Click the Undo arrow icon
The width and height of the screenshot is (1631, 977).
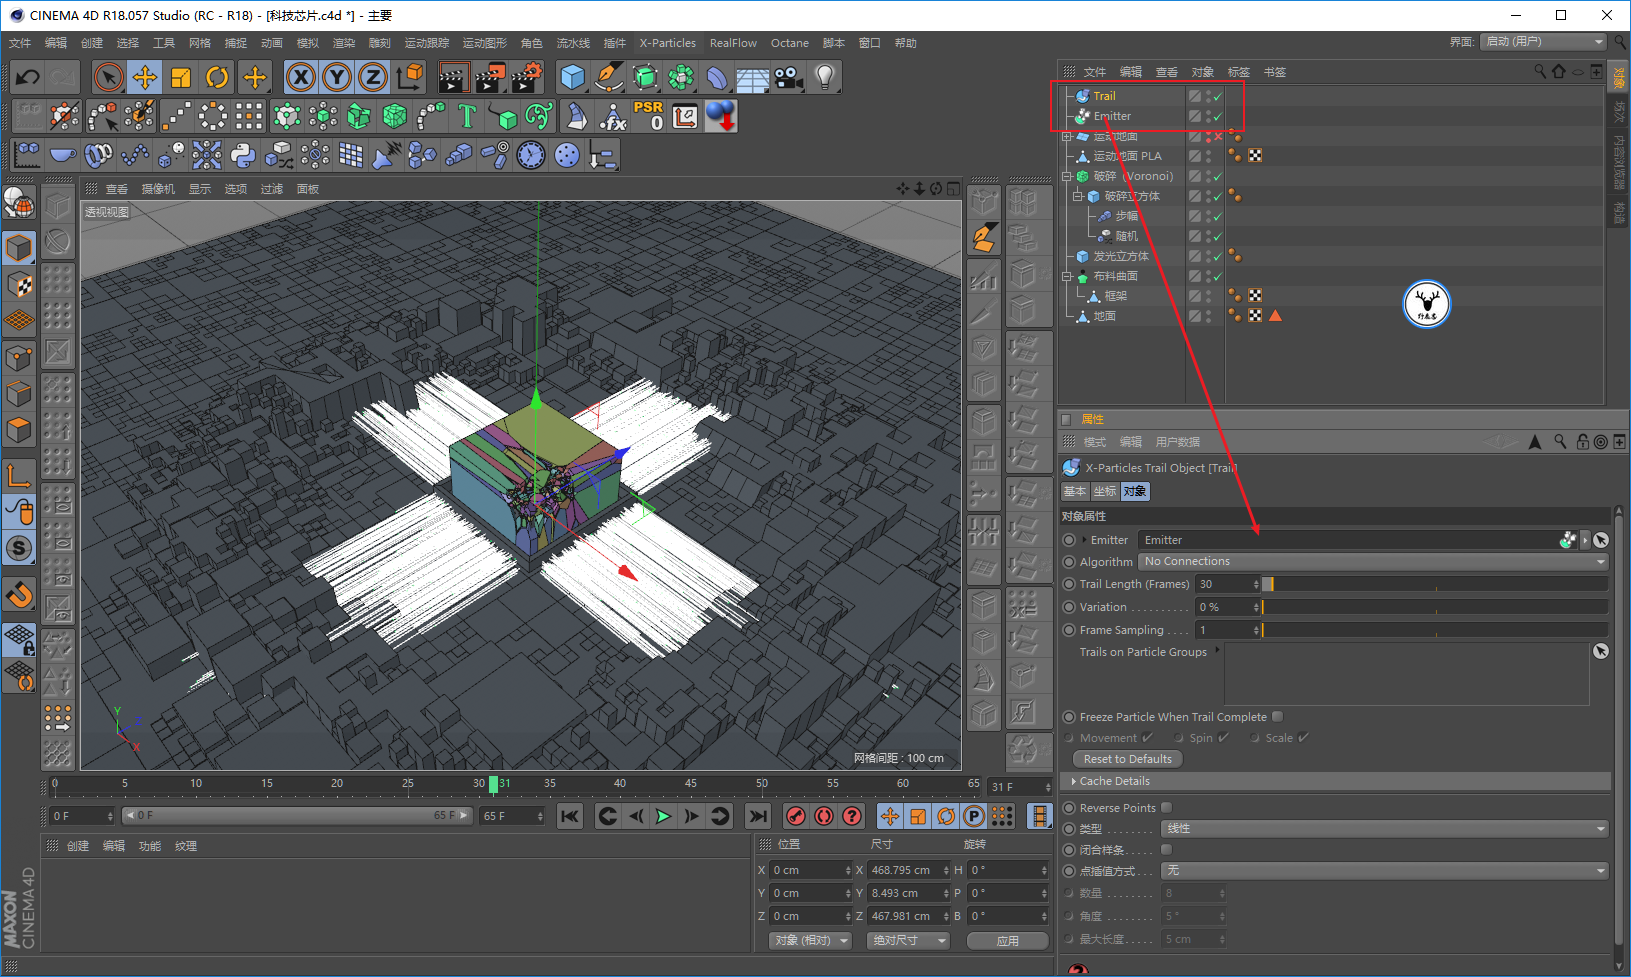[x=28, y=77]
